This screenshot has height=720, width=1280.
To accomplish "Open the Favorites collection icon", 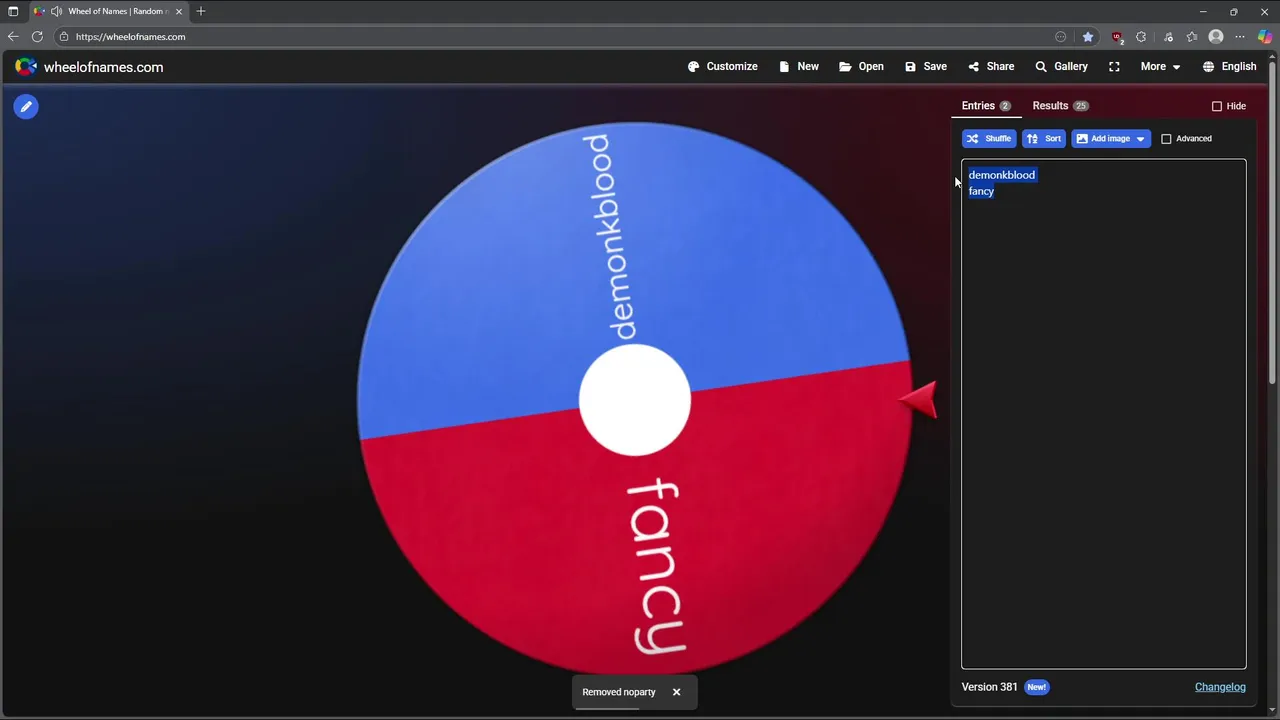I will coord(1192,37).
